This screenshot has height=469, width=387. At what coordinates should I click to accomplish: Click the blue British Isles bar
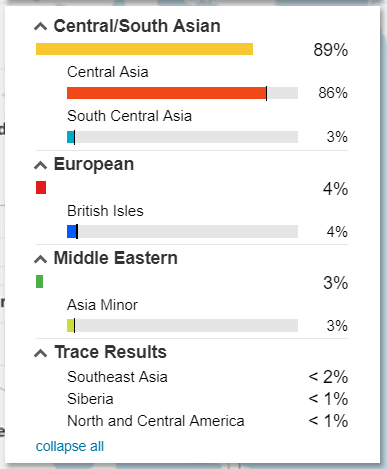[72, 231]
